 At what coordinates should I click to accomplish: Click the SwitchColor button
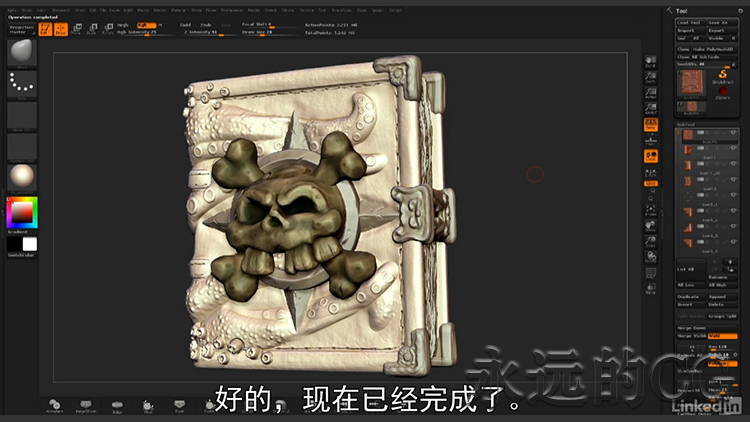[22, 255]
